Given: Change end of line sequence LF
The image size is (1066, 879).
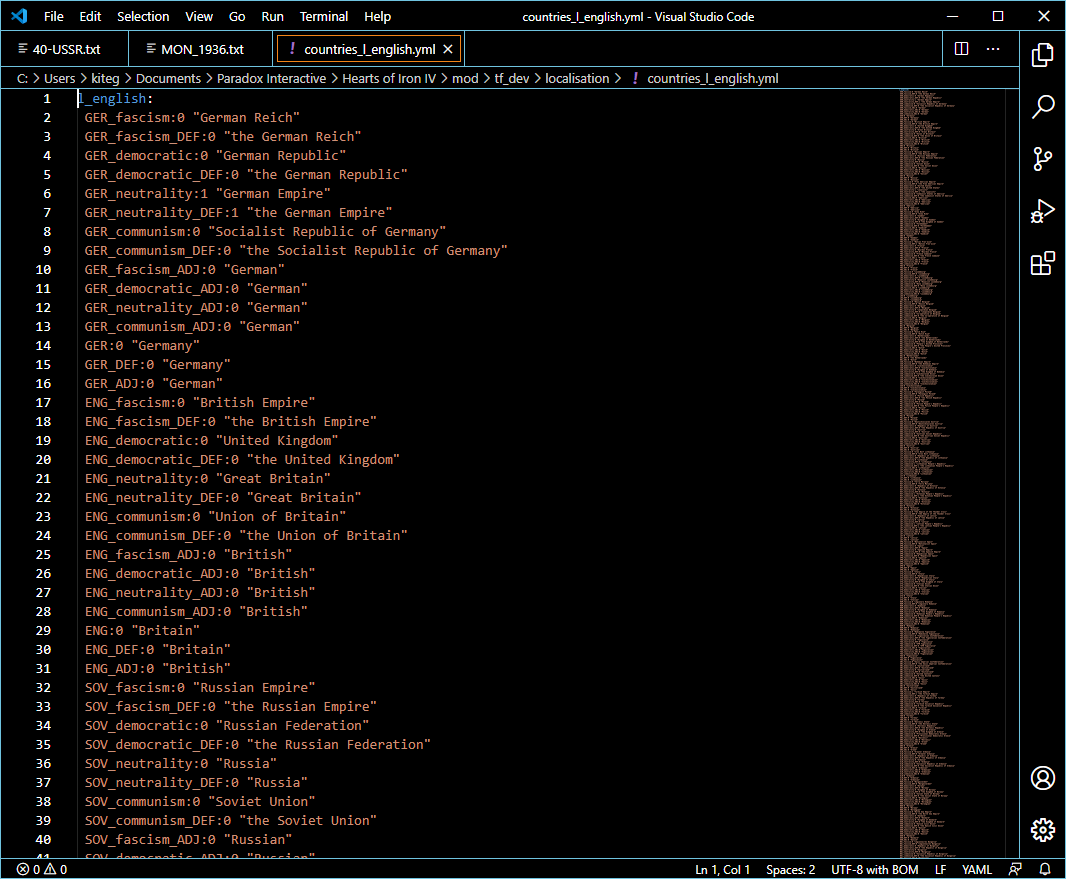Looking at the screenshot, I should point(940,869).
